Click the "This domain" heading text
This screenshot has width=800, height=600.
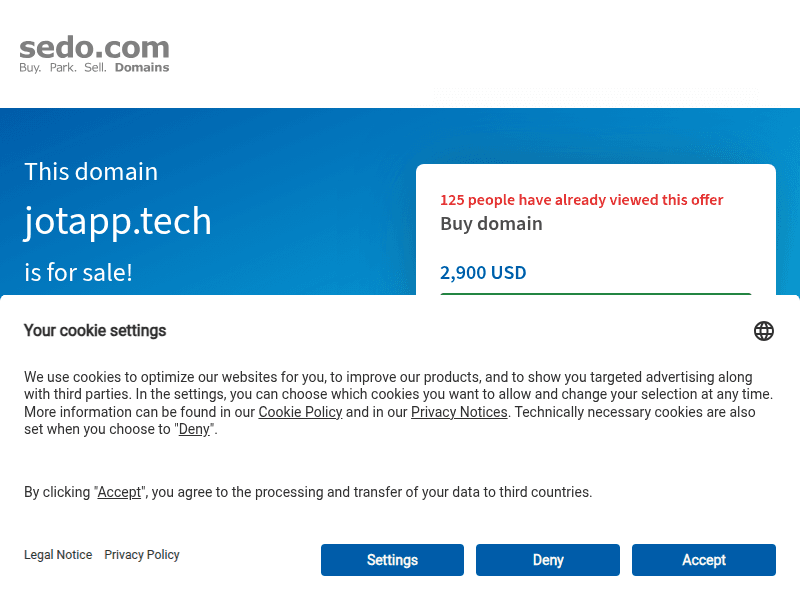tap(91, 171)
